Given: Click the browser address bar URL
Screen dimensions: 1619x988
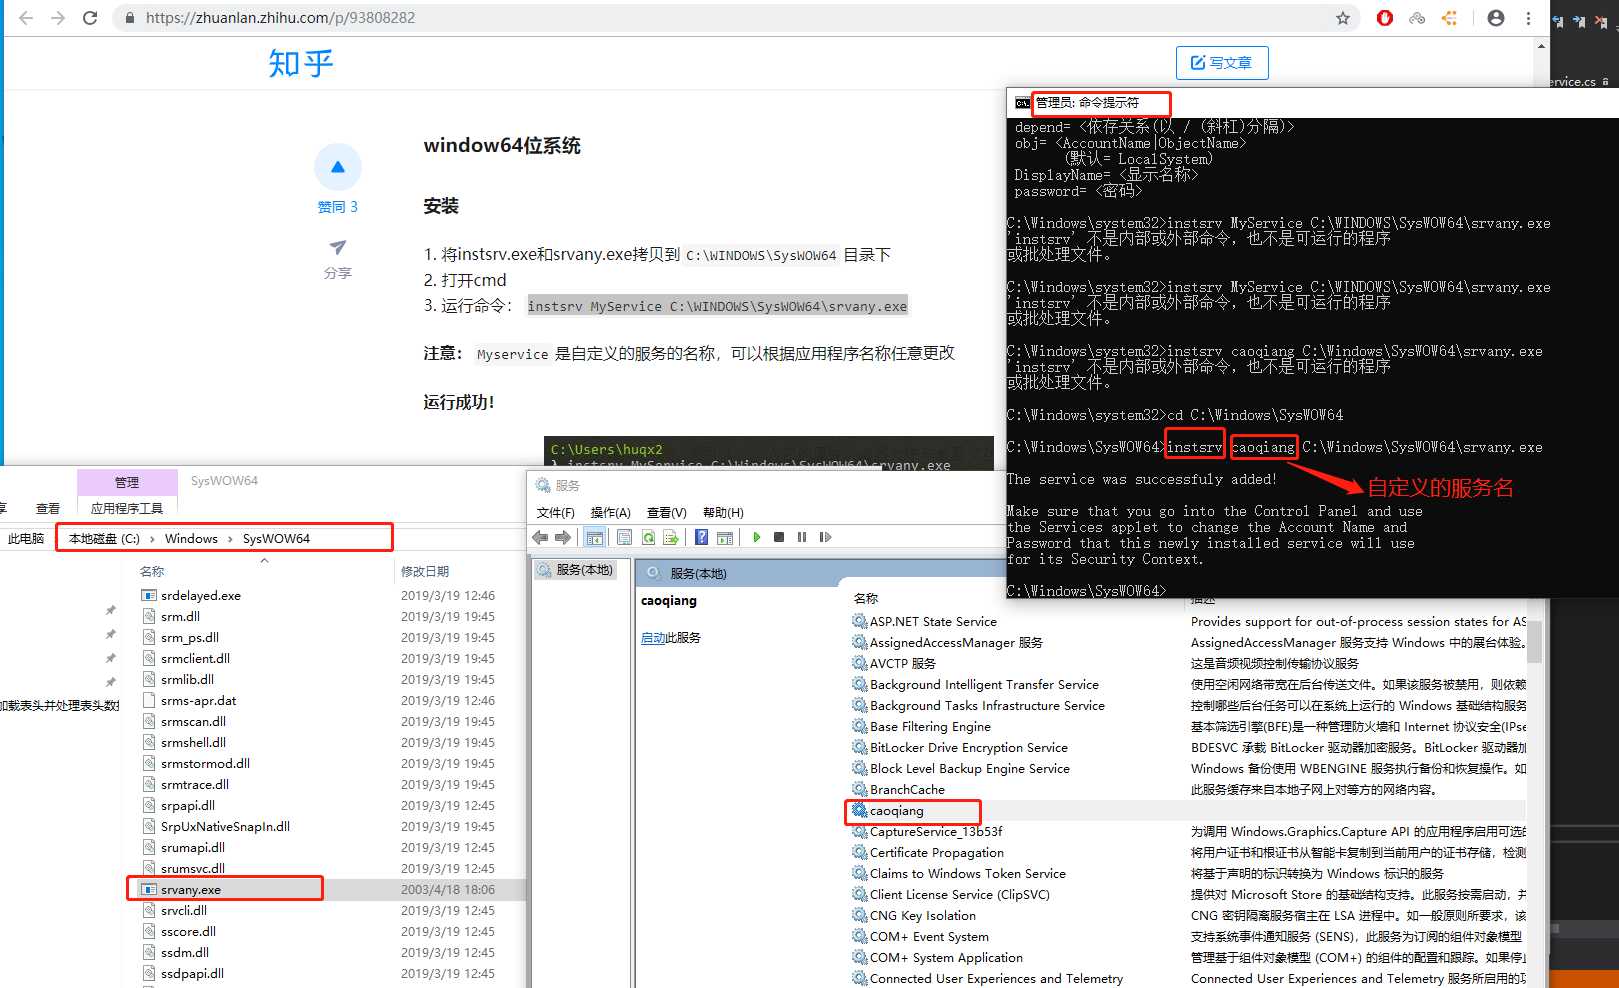Looking at the screenshot, I should click(280, 18).
